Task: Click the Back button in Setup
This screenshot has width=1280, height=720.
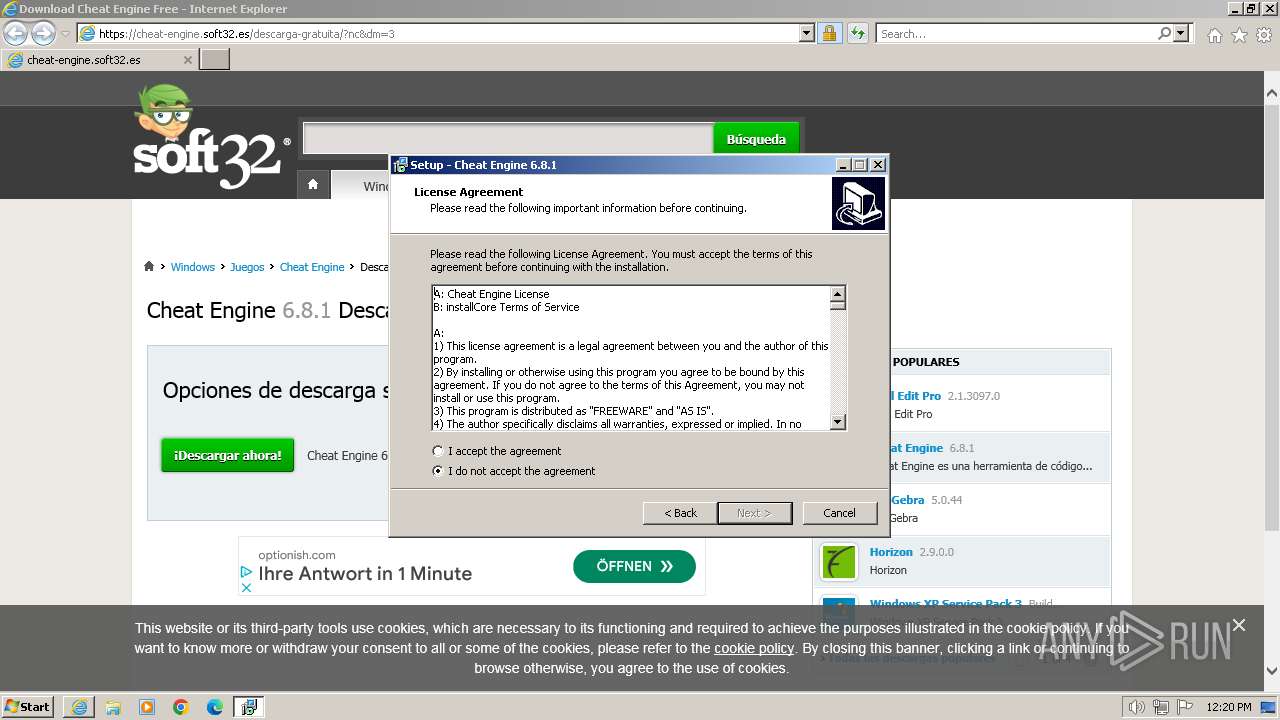Action: coord(680,513)
